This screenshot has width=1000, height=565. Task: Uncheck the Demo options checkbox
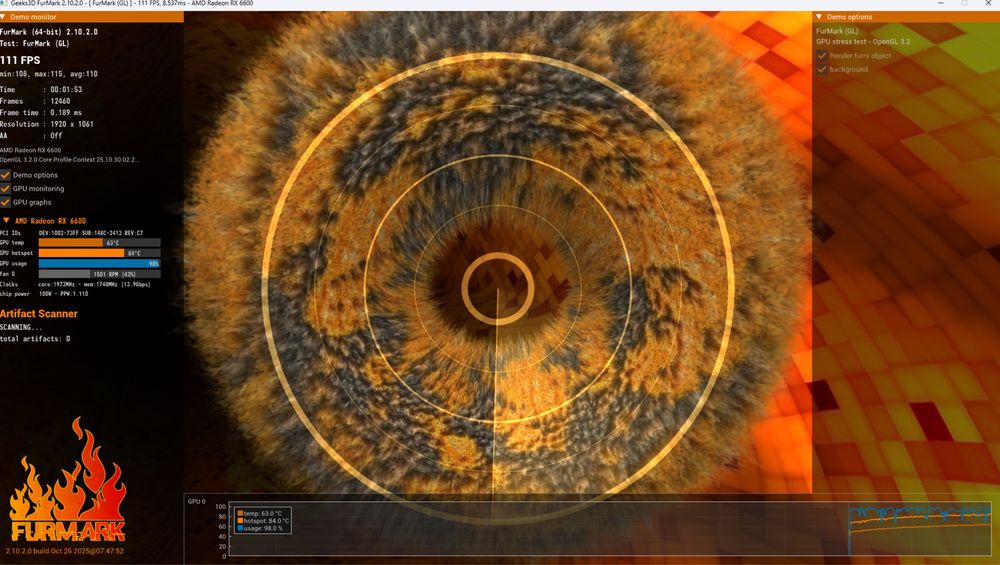click(x=5, y=175)
